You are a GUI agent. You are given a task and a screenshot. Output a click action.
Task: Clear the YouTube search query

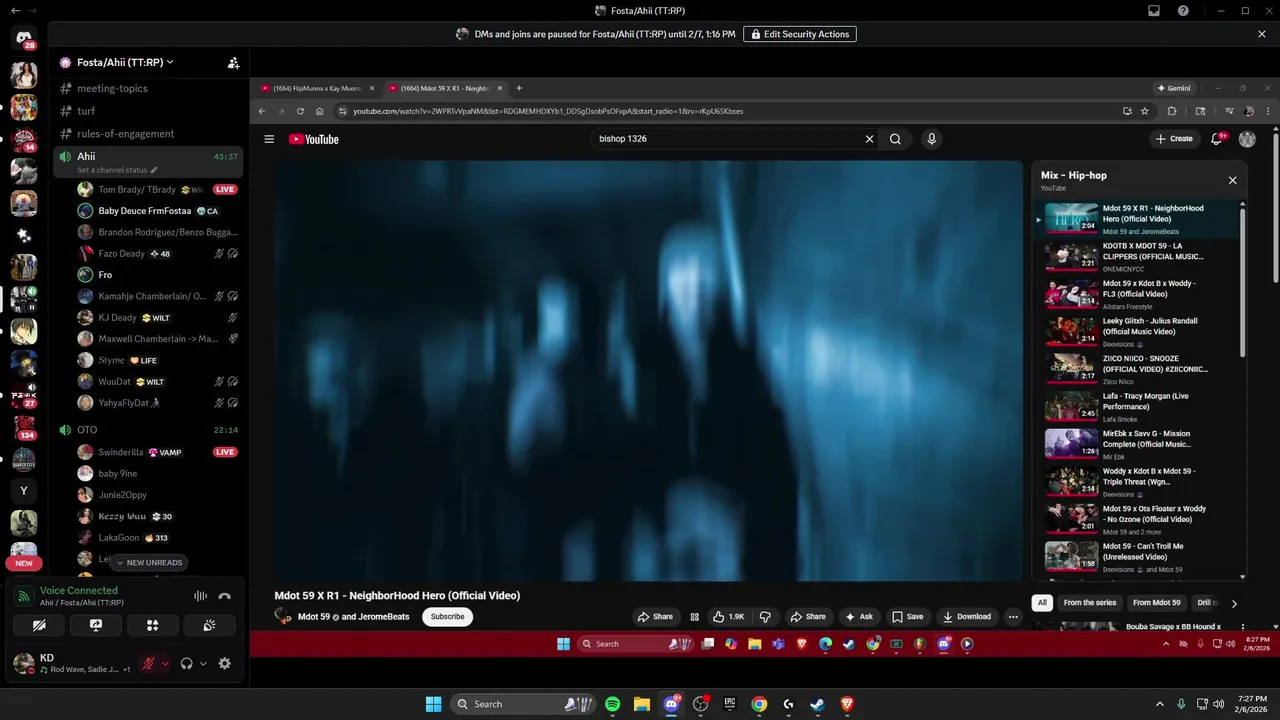869,139
